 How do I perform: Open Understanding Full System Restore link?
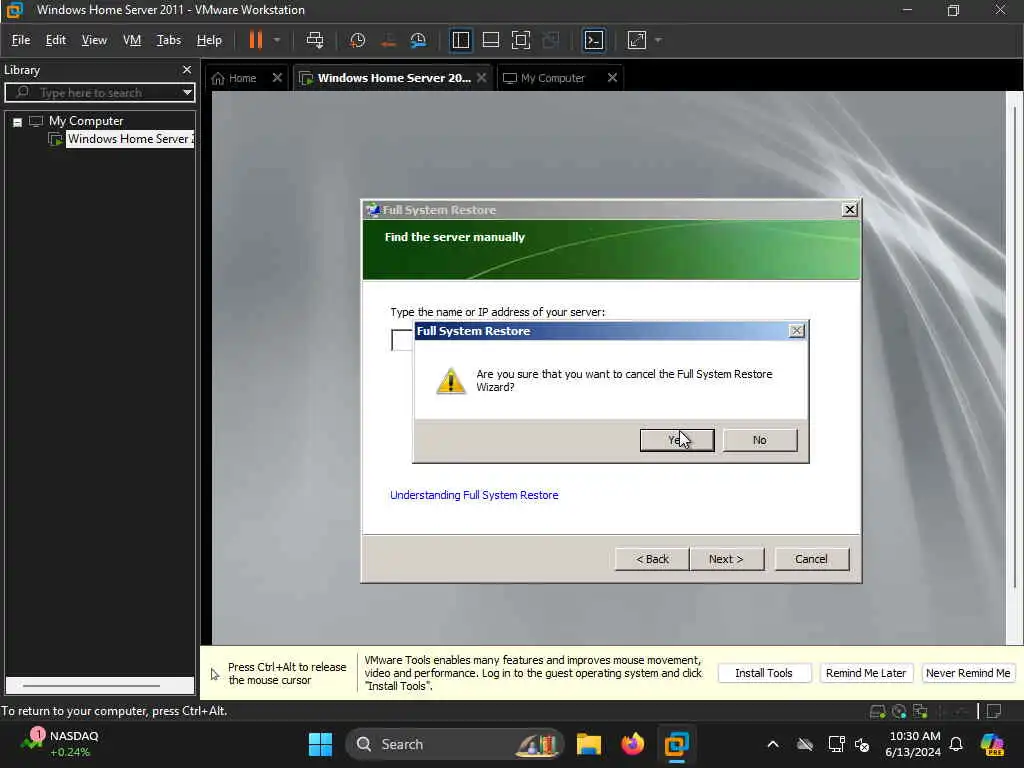pyautogui.click(x=474, y=495)
